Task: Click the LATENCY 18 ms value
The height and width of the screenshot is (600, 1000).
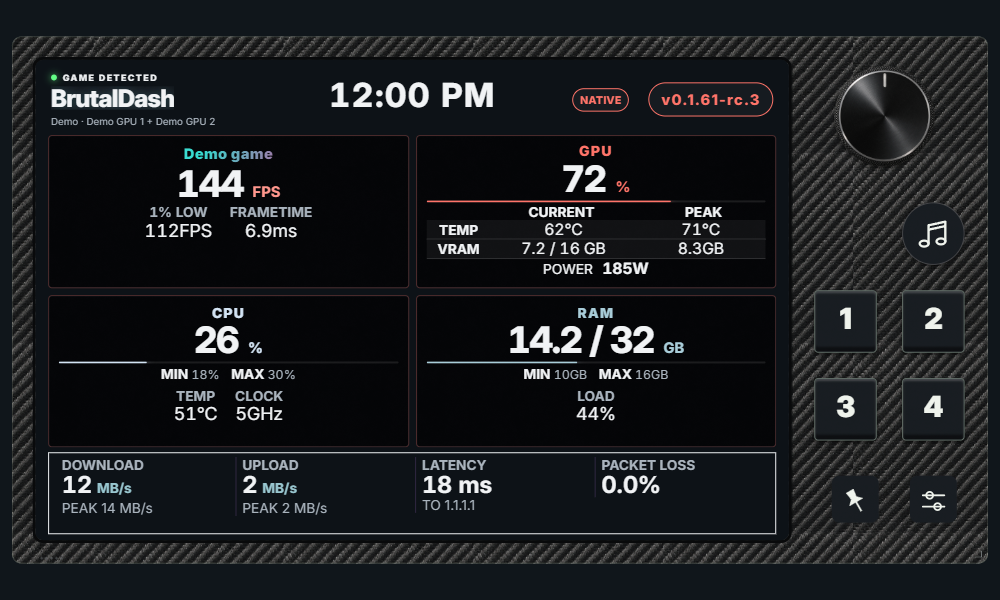Action: pyautogui.click(x=457, y=485)
